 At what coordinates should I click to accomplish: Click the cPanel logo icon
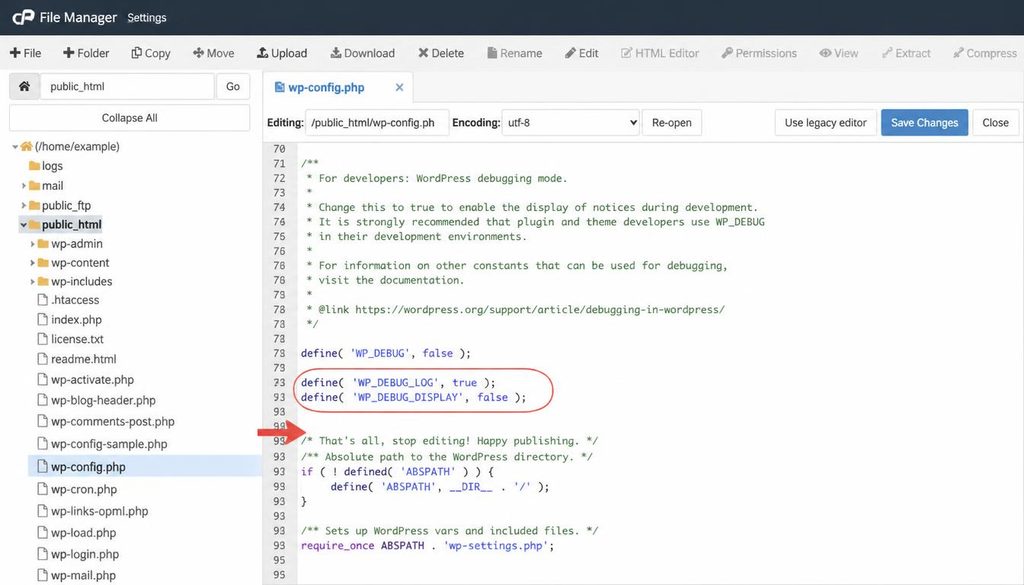click(23, 18)
